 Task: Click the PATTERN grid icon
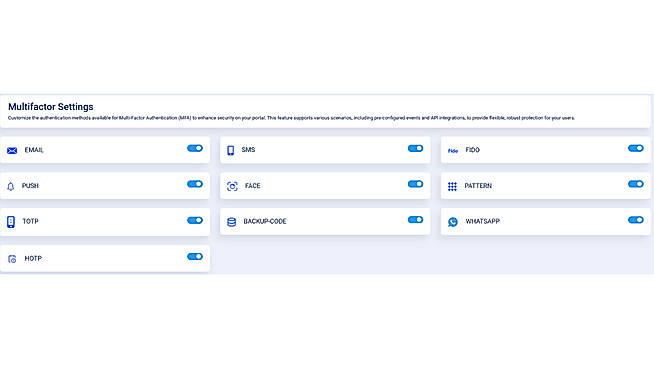pyautogui.click(x=452, y=186)
